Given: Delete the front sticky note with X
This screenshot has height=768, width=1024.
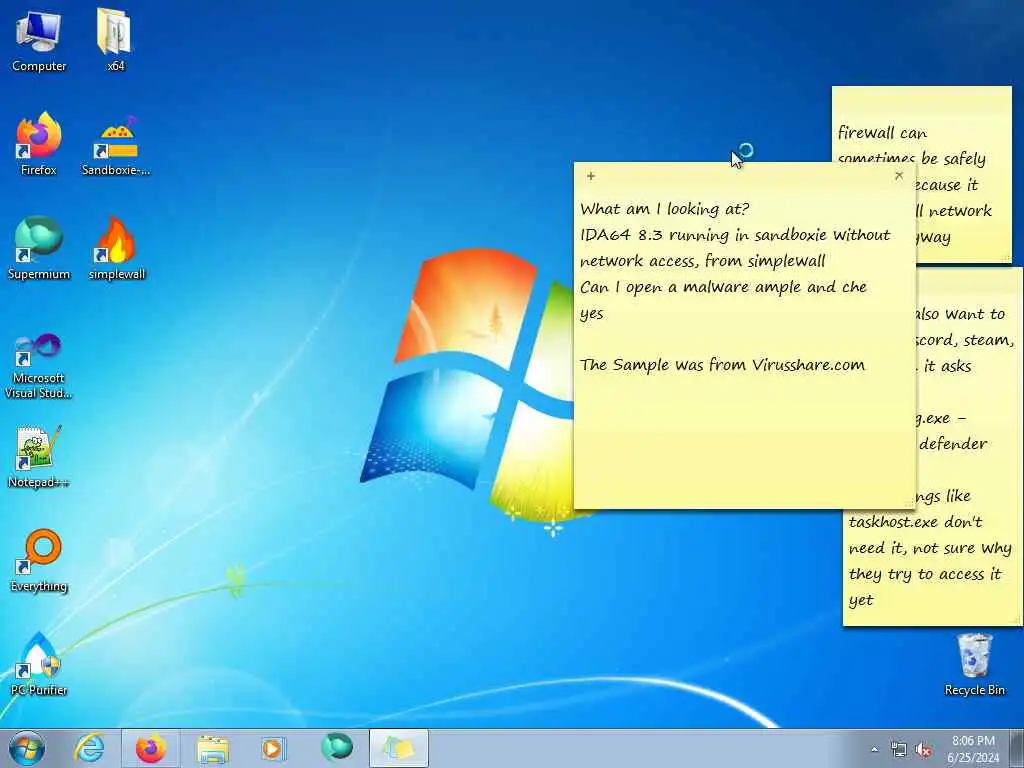Looking at the screenshot, I should [899, 176].
